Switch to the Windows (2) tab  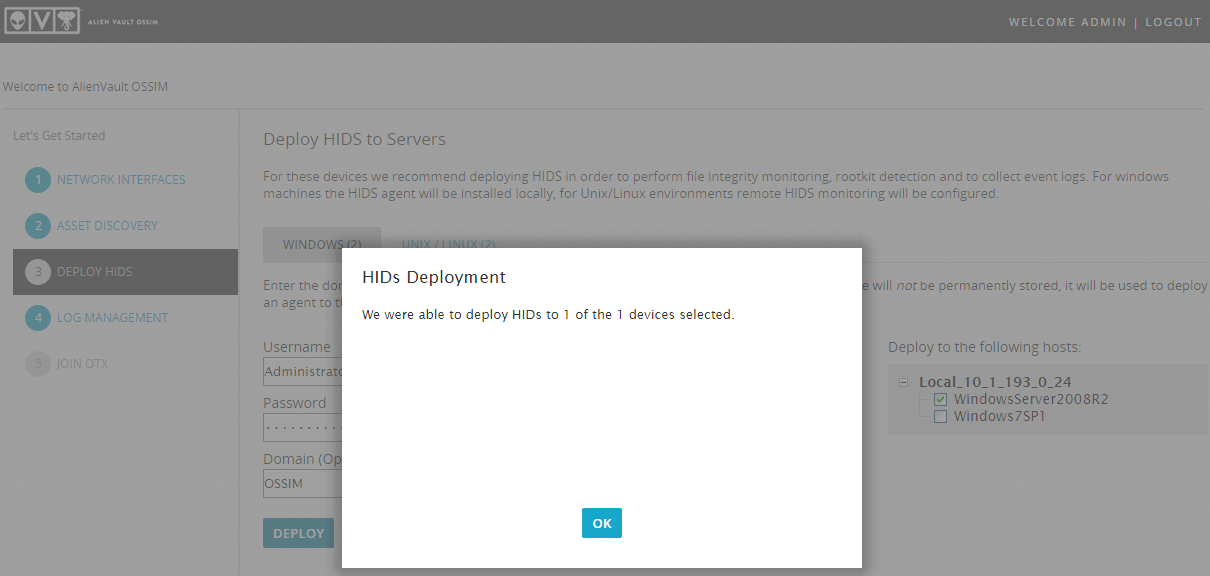pos(322,244)
